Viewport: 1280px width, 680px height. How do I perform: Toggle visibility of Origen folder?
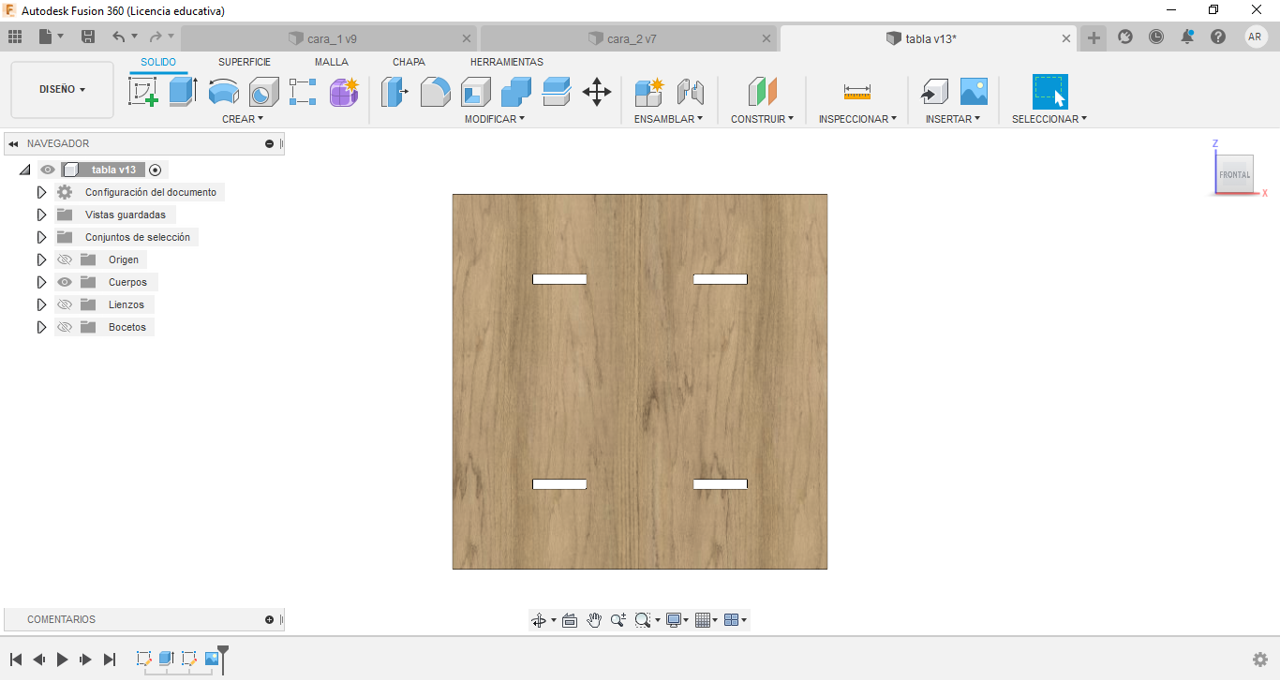65,260
